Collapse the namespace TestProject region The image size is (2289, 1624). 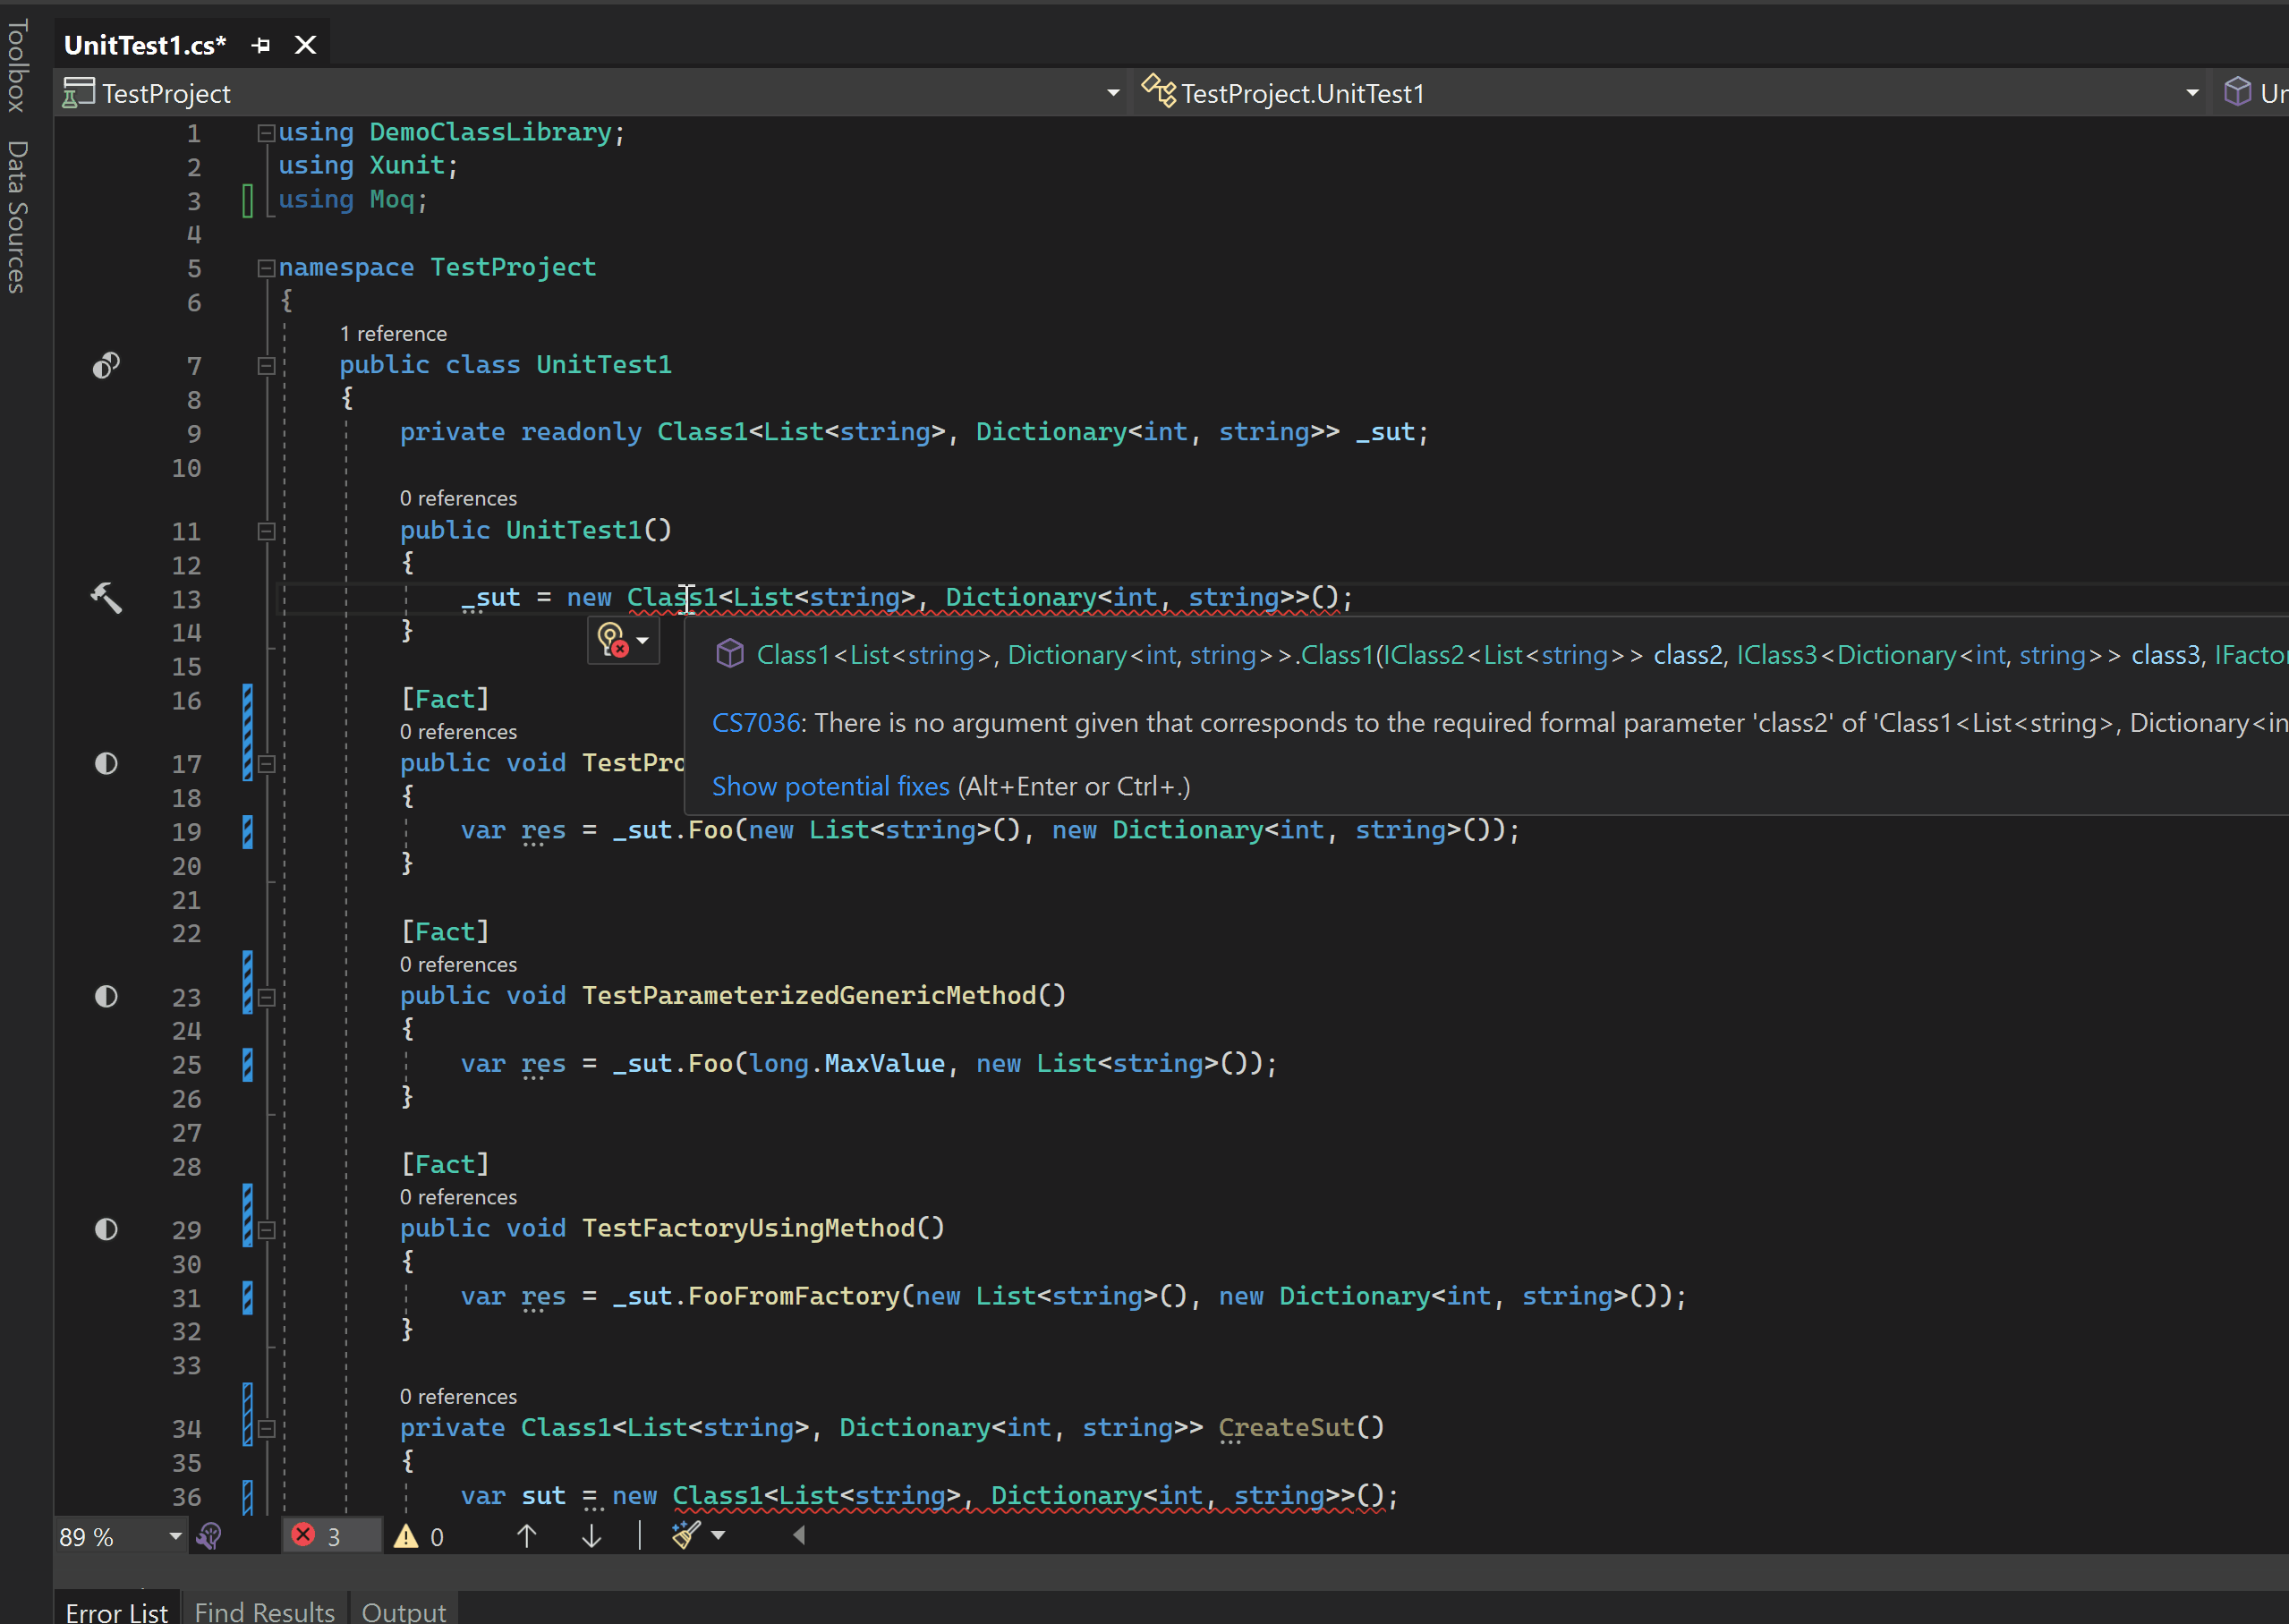point(266,268)
